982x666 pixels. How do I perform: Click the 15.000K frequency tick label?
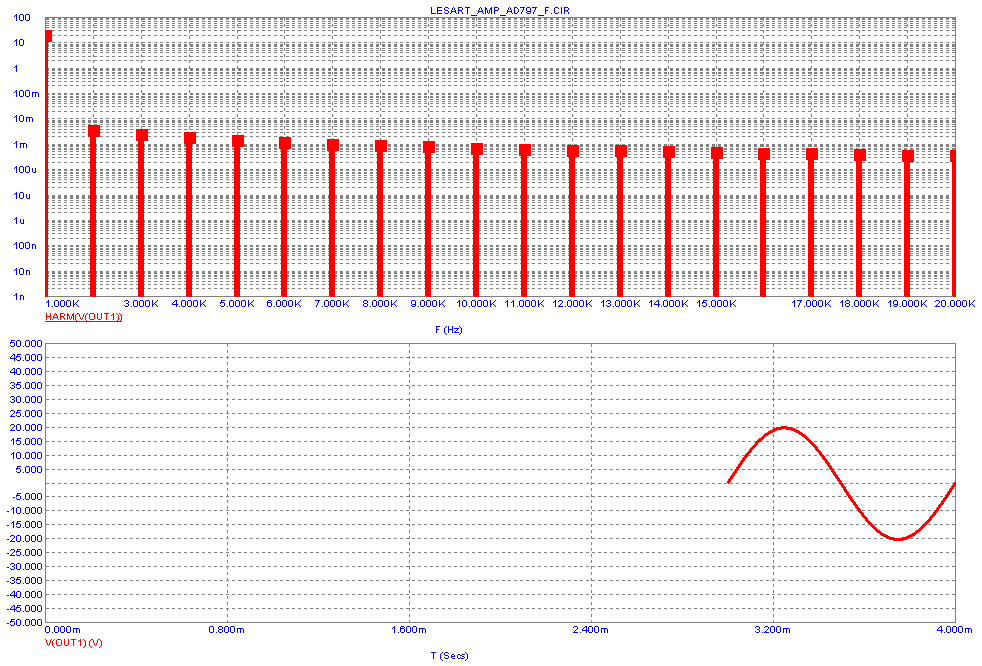(x=716, y=303)
